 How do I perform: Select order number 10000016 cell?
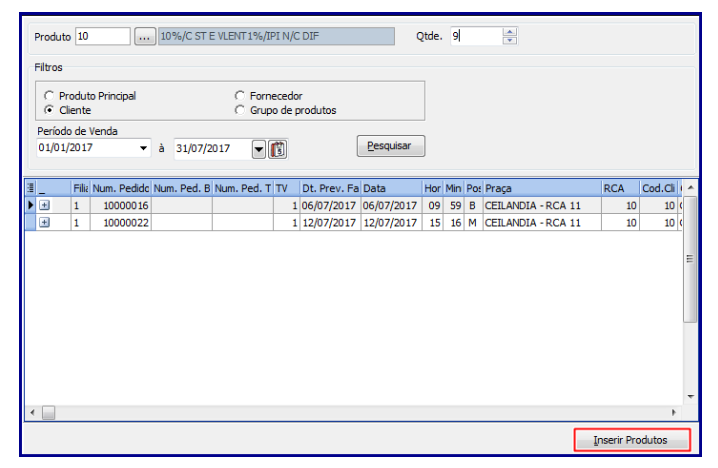pyautogui.click(x=121, y=206)
